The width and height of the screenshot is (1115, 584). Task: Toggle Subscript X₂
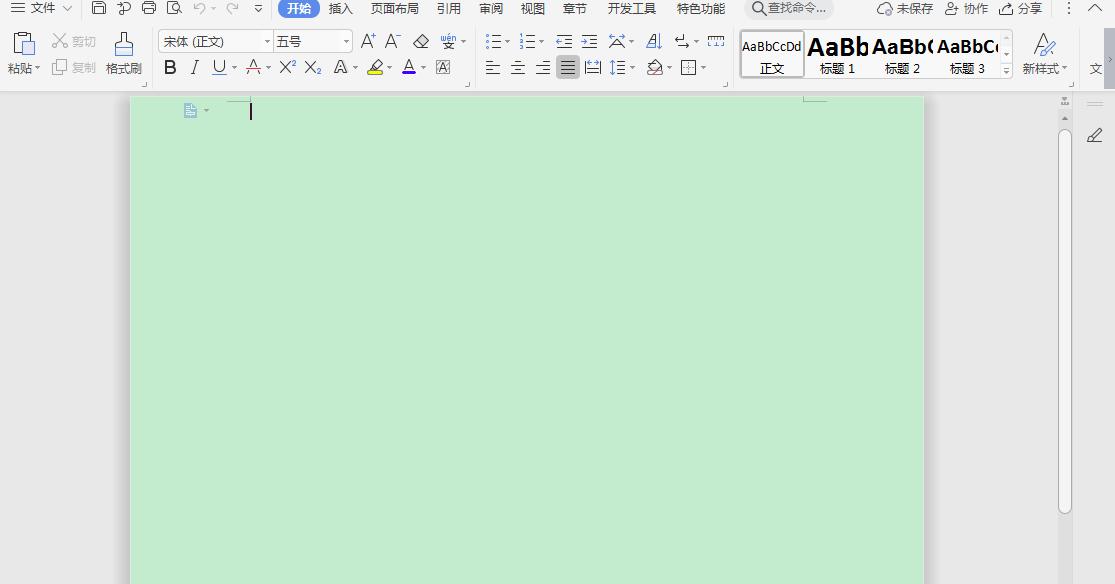[x=313, y=68]
